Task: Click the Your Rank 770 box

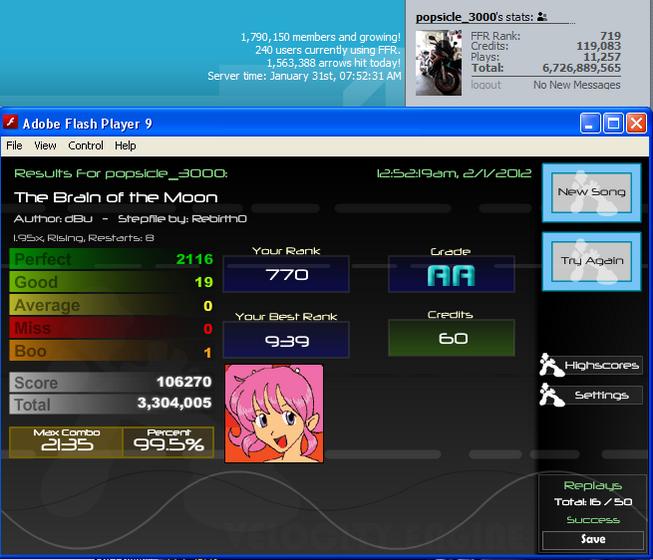Action: (287, 274)
